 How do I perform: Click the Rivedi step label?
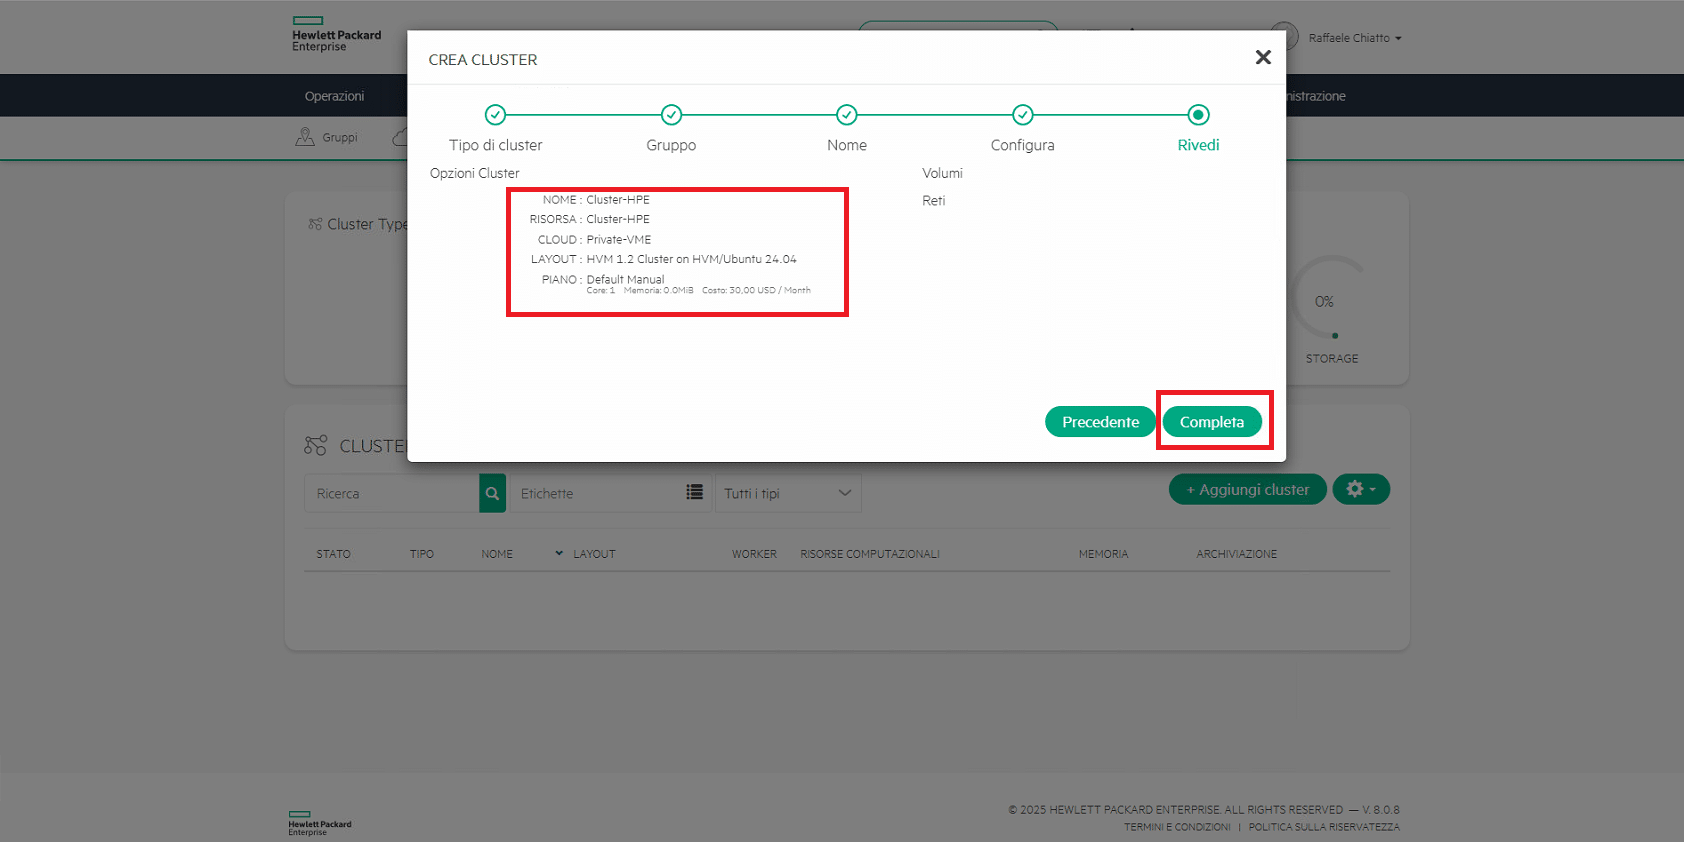[1198, 145]
